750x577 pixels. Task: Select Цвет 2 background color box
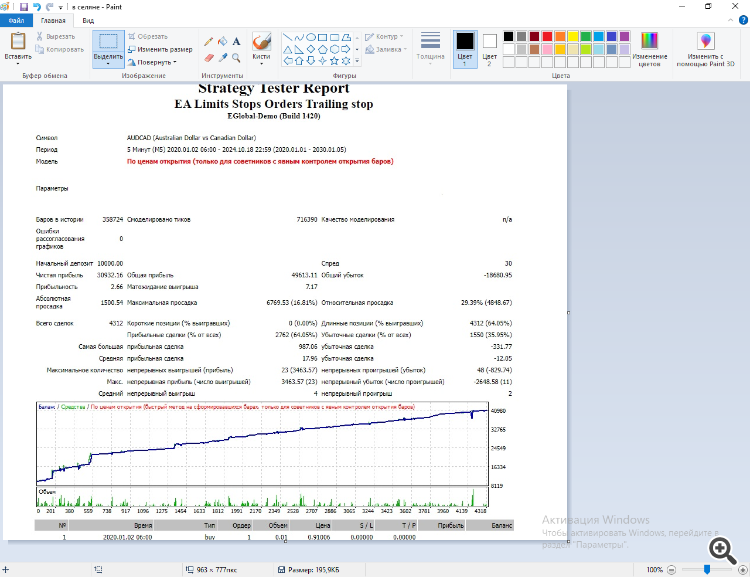489,49
